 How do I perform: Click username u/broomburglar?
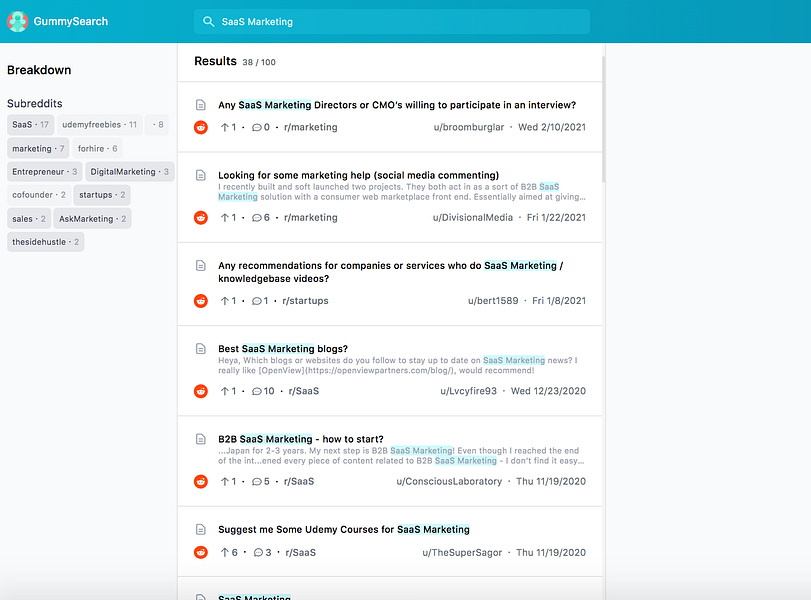tap(469, 127)
